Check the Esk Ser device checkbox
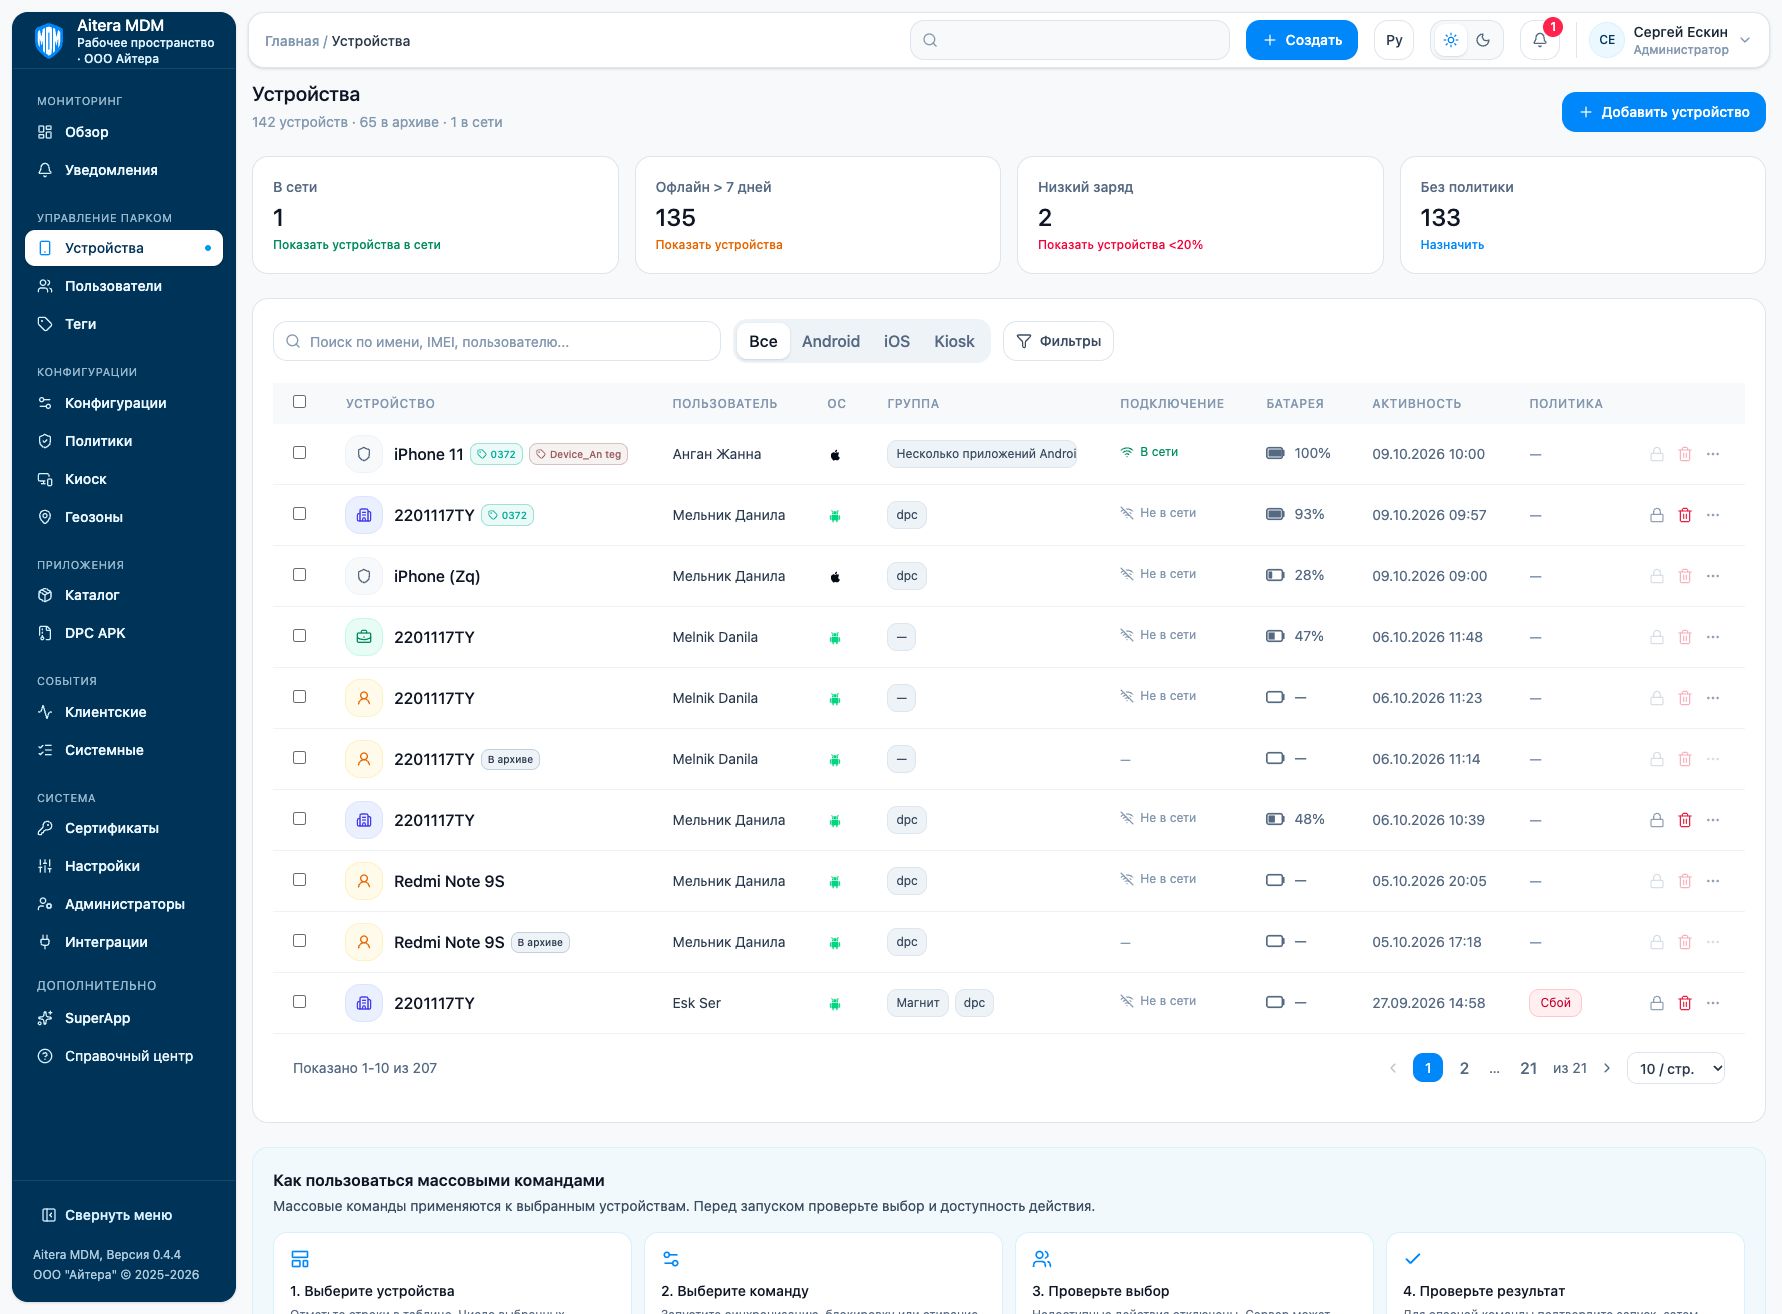Screen dimensions: 1782x1314 (x=299, y=1002)
